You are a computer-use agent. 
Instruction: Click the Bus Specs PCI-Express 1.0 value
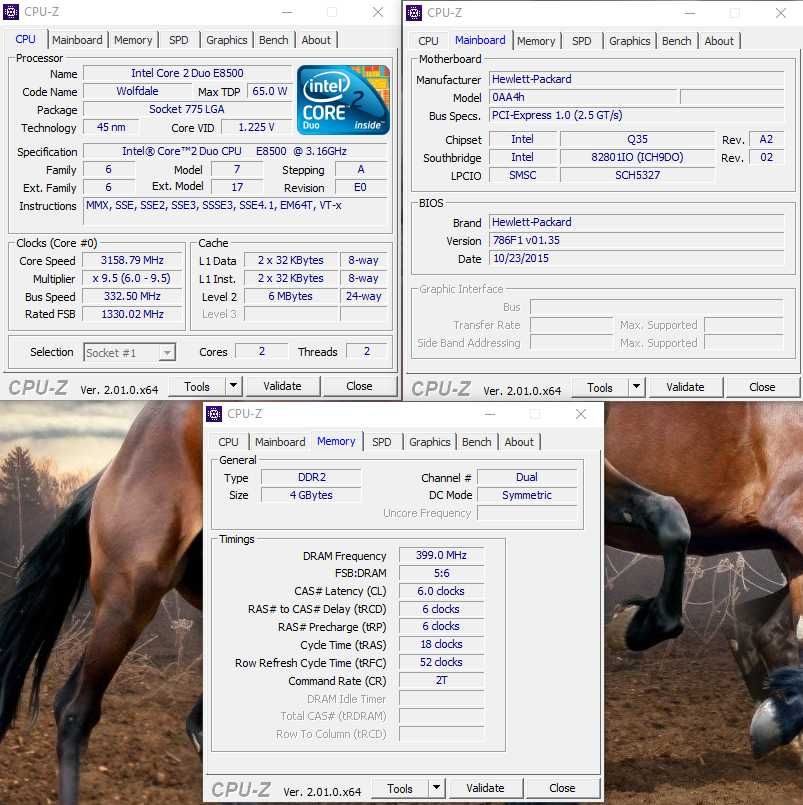click(x=637, y=116)
